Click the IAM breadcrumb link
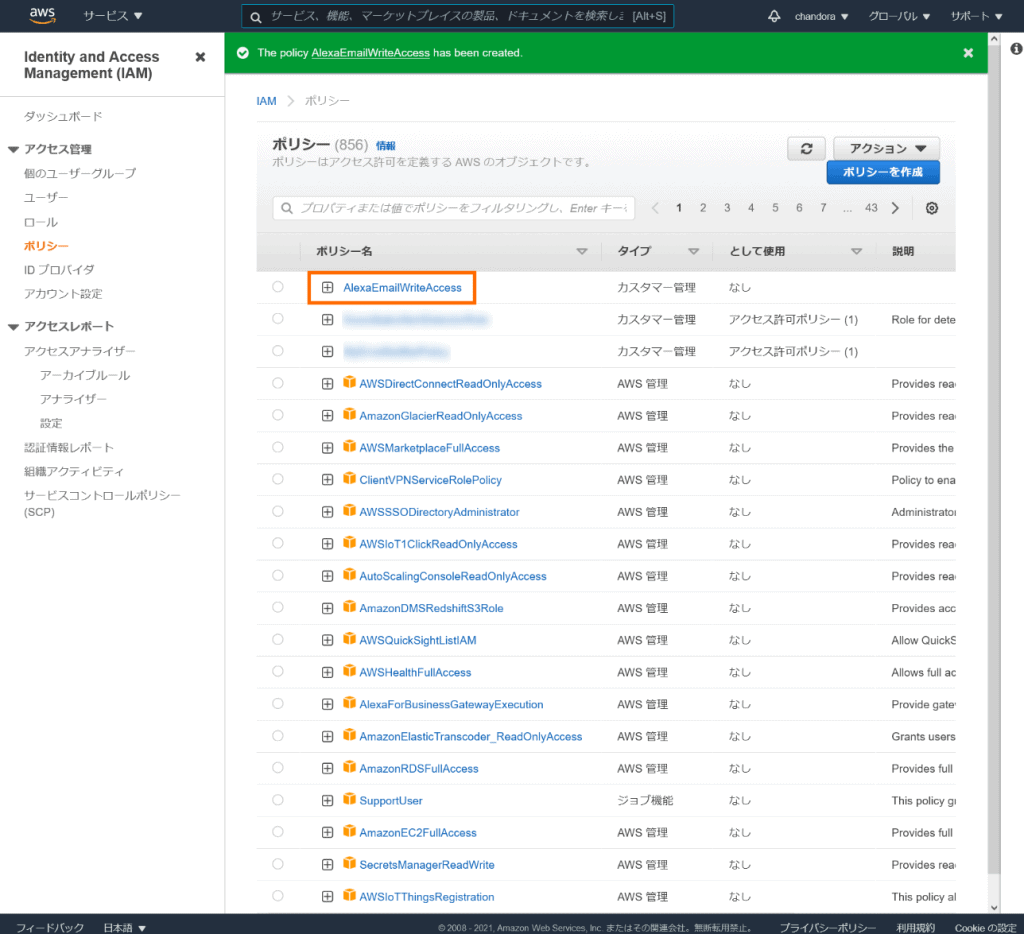 [x=266, y=101]
